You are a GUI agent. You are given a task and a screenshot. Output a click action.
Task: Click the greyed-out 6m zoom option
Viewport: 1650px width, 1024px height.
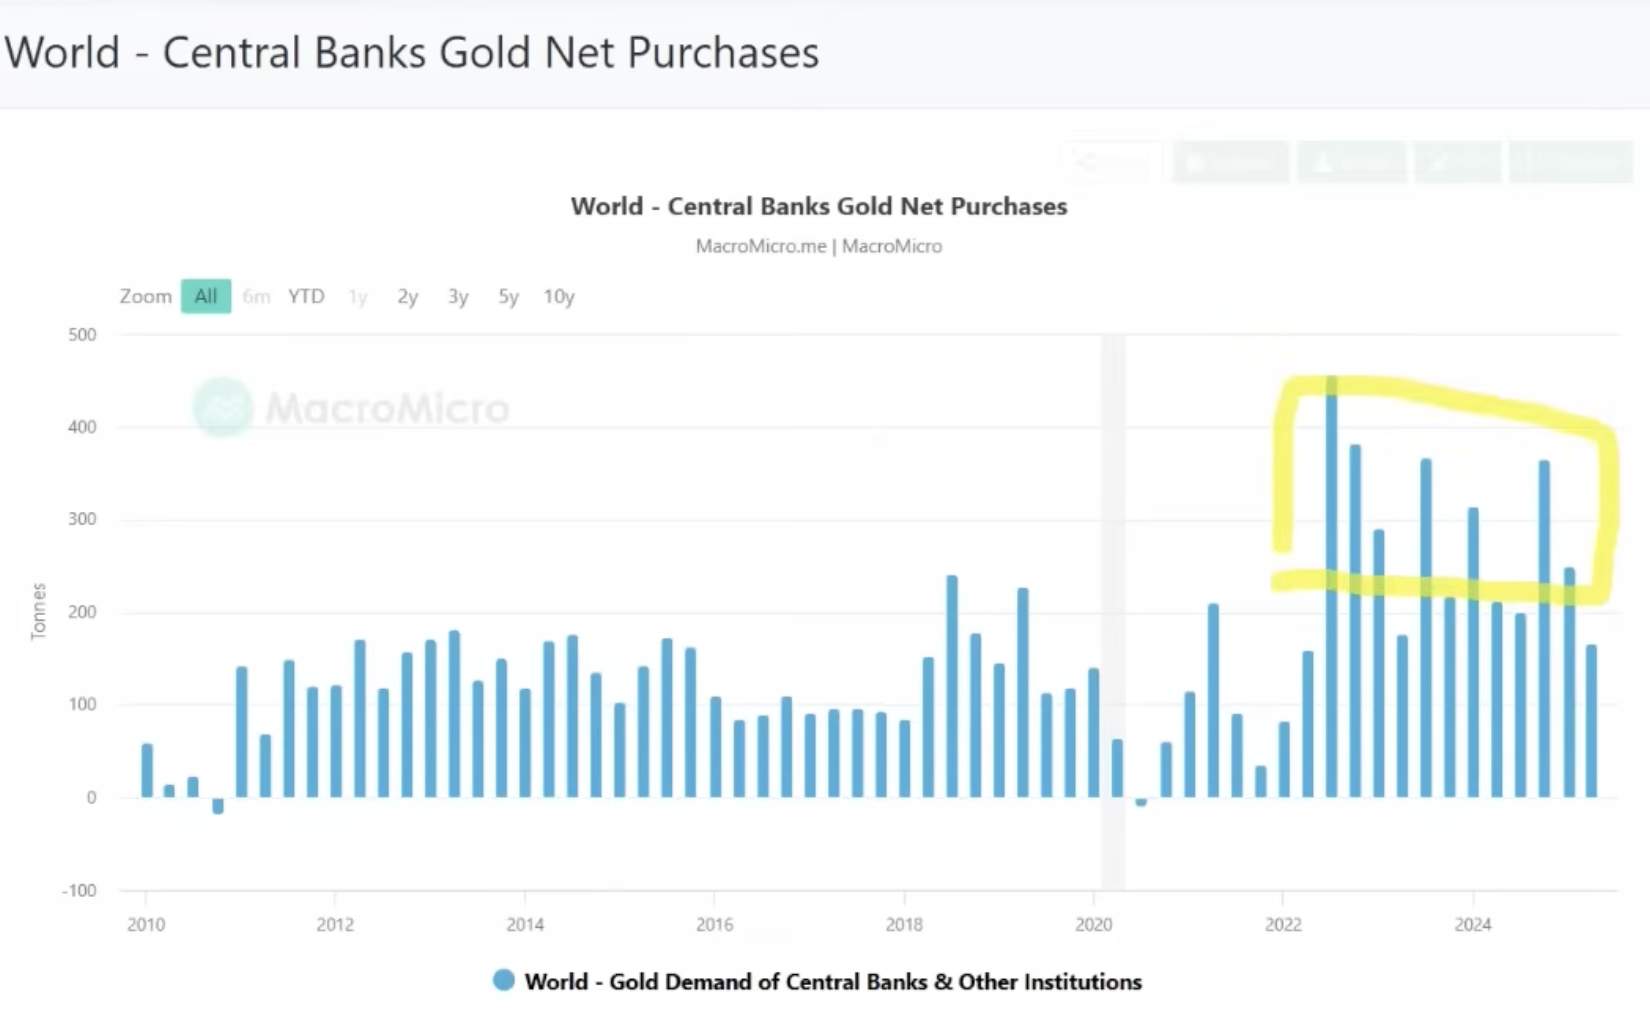tap(256, 296)
